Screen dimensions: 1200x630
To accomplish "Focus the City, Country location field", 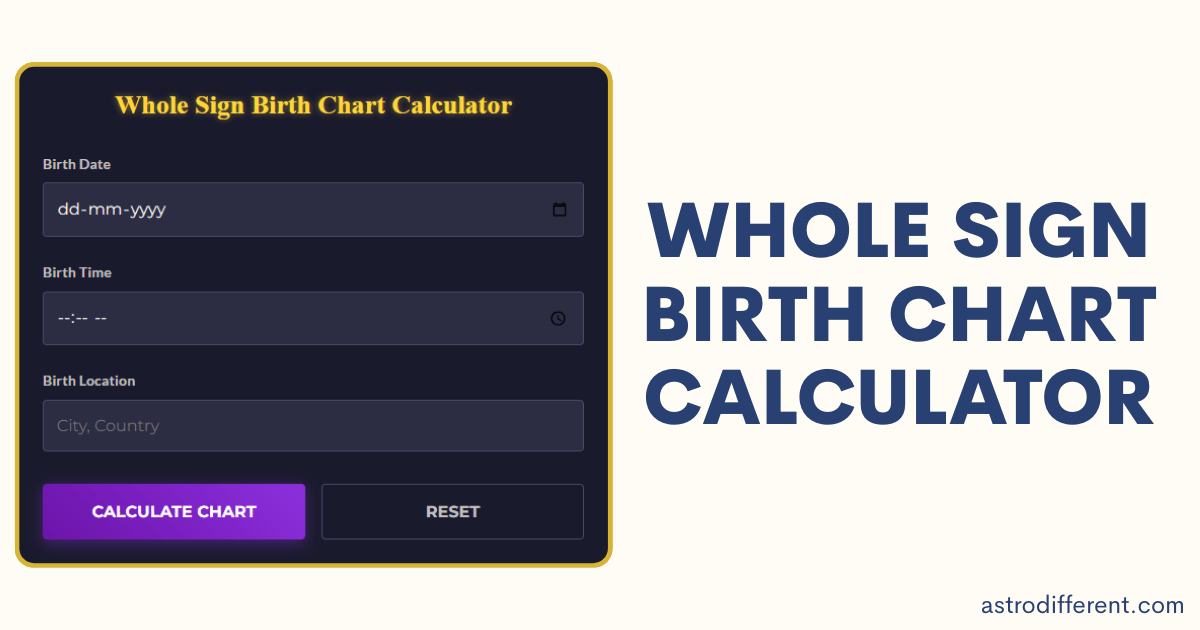I will (x=312, y=426).
